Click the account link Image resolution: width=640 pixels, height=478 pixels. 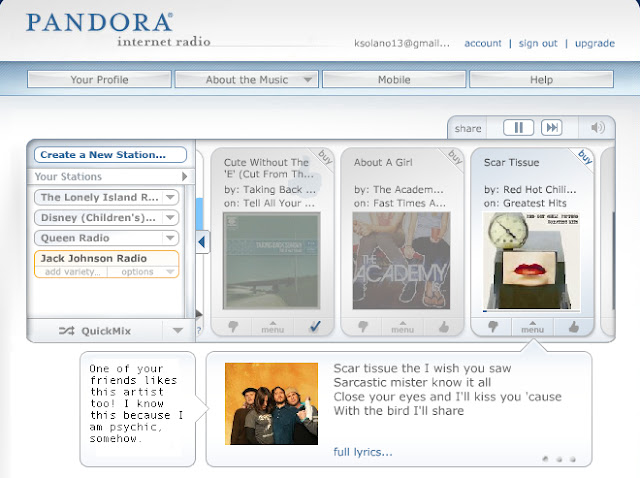coord(483,43)
